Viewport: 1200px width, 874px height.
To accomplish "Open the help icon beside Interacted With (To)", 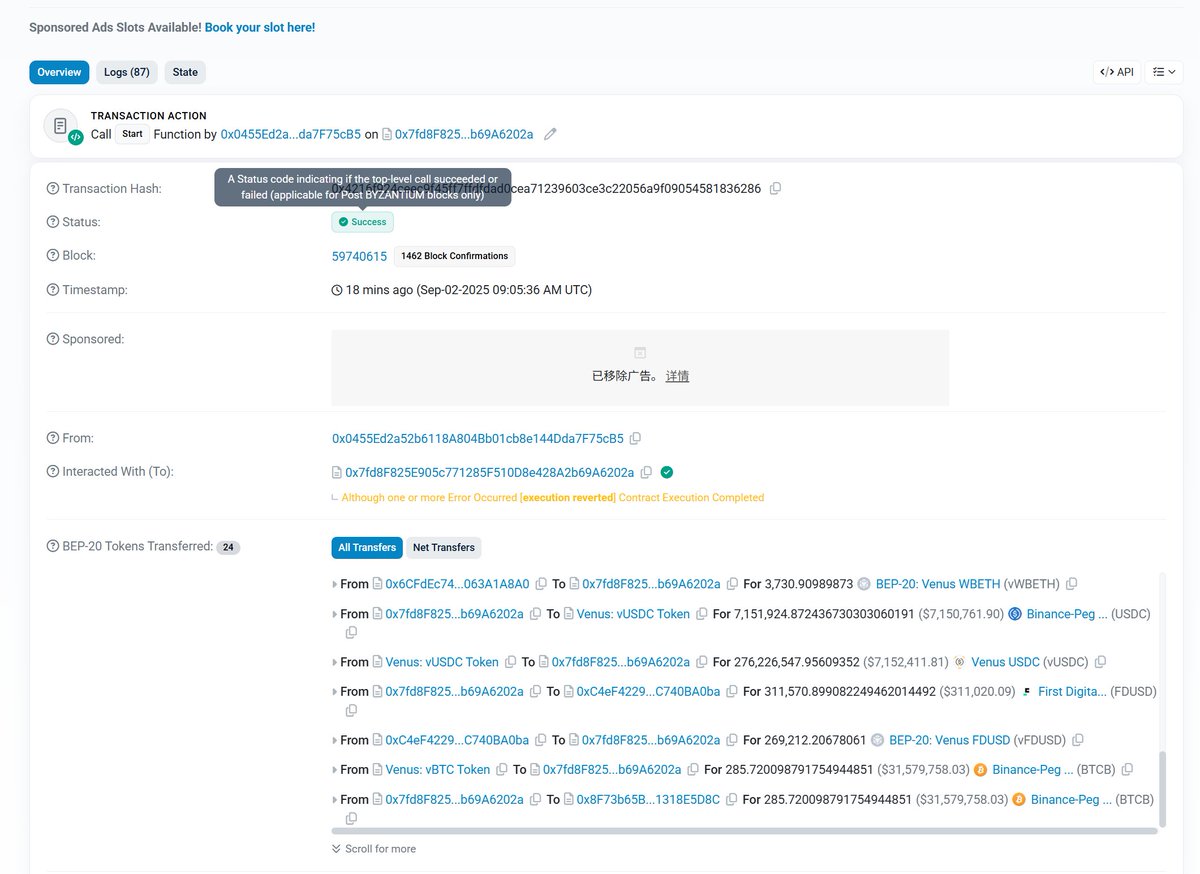I will point(53,471).
